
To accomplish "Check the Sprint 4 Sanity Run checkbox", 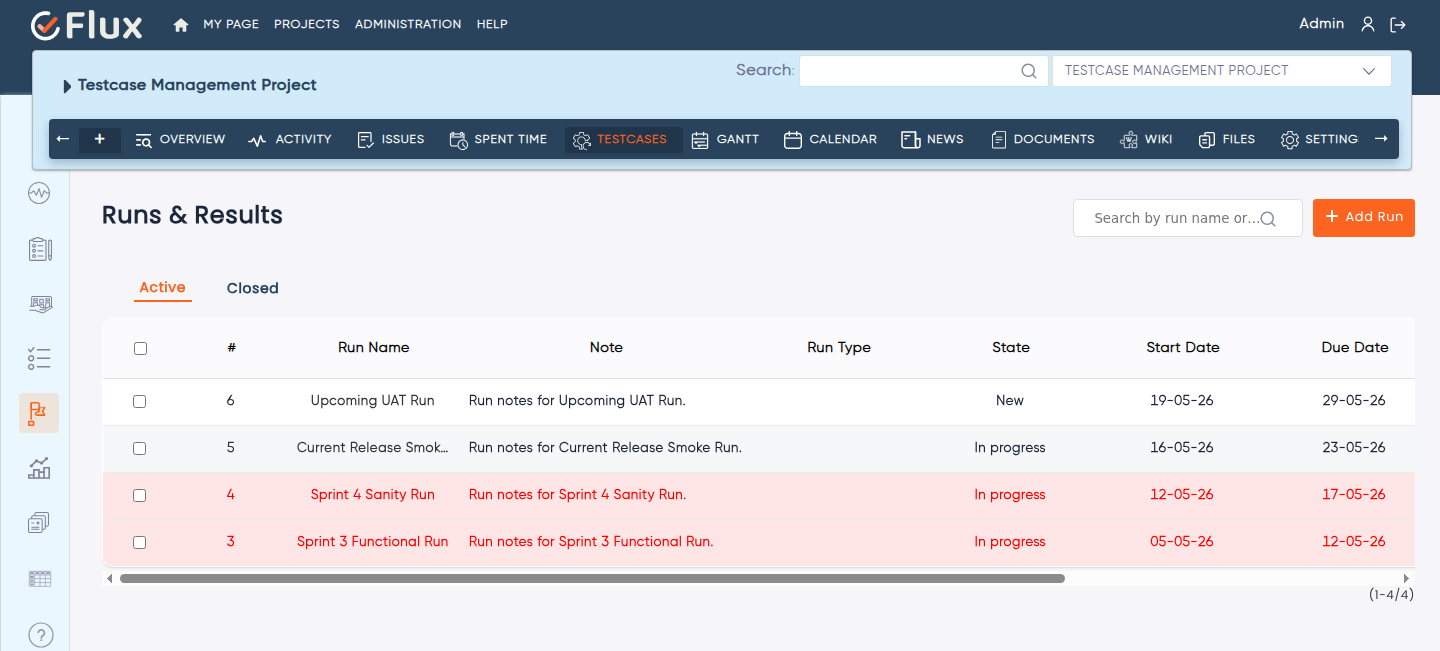I will point(140,495).
